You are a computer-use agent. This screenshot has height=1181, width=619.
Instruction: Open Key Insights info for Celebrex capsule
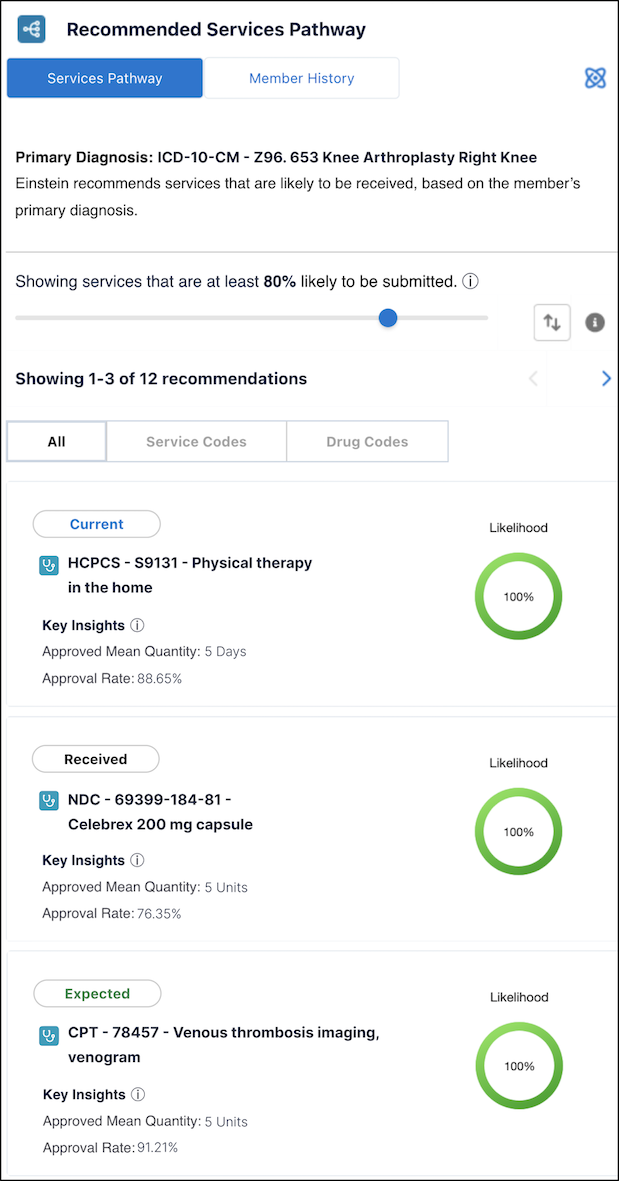tap(138, 860)
